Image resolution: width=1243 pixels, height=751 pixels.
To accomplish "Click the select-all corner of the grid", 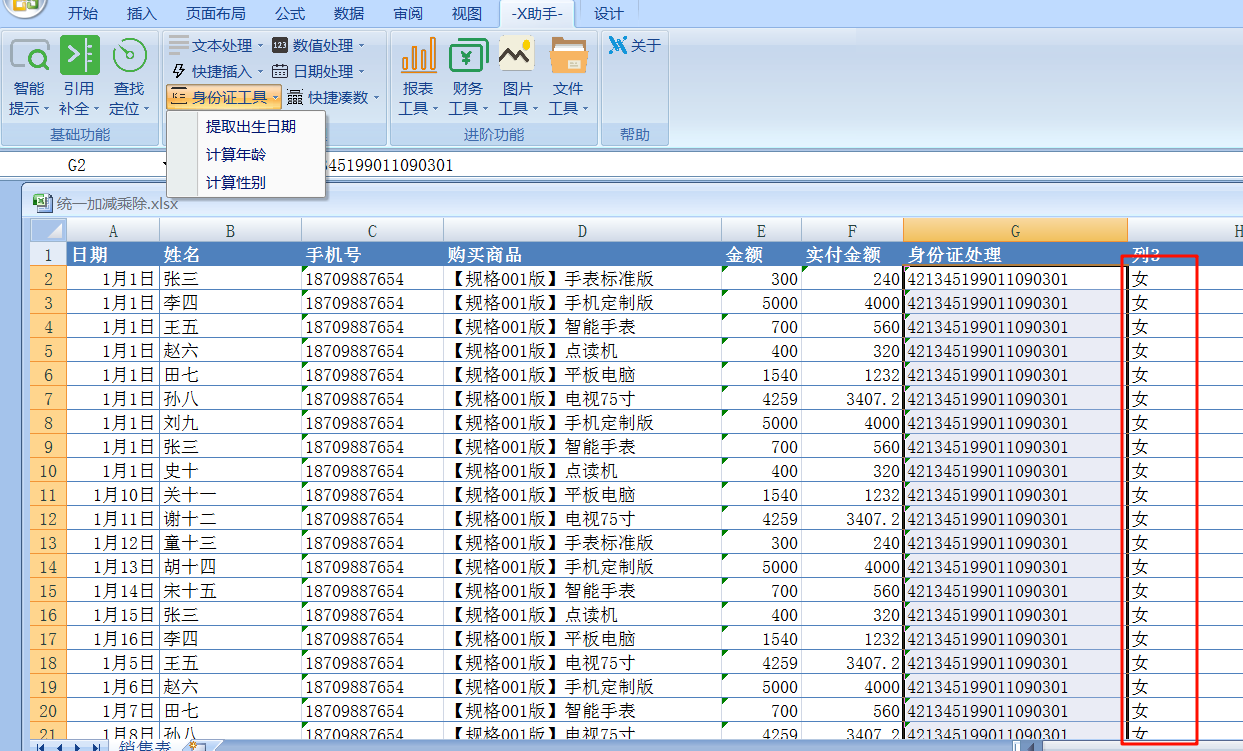I will point(48,230).
